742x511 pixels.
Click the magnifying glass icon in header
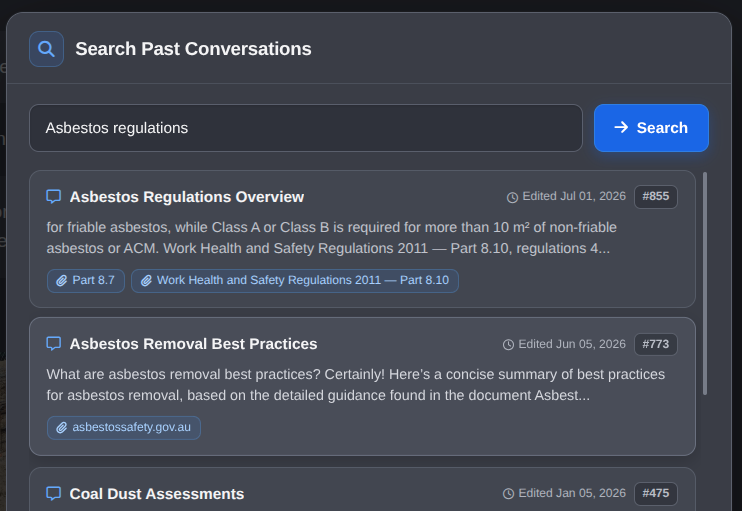coord(46,49)
